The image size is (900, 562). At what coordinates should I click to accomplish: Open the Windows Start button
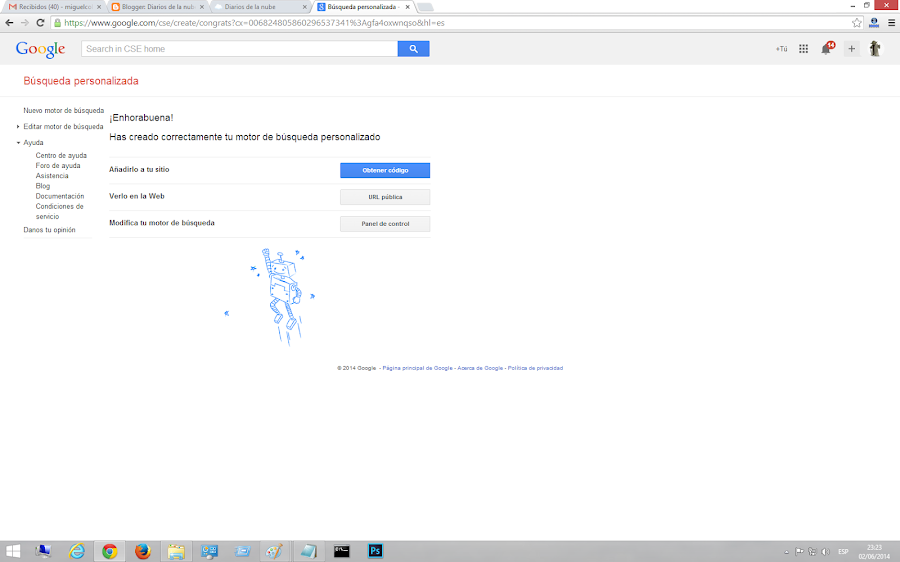13,552
